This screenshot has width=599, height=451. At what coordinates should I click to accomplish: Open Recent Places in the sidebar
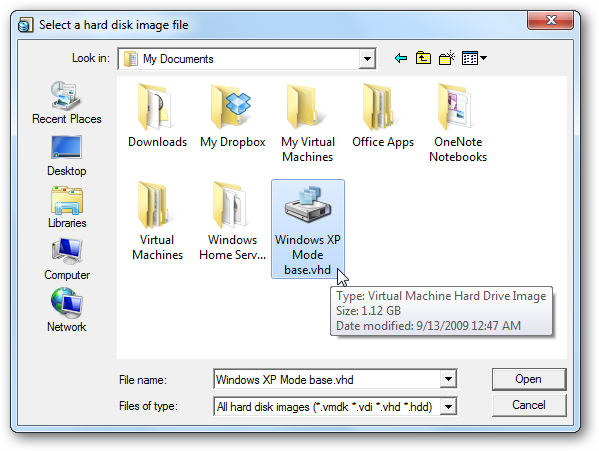[x=66, y=102]
